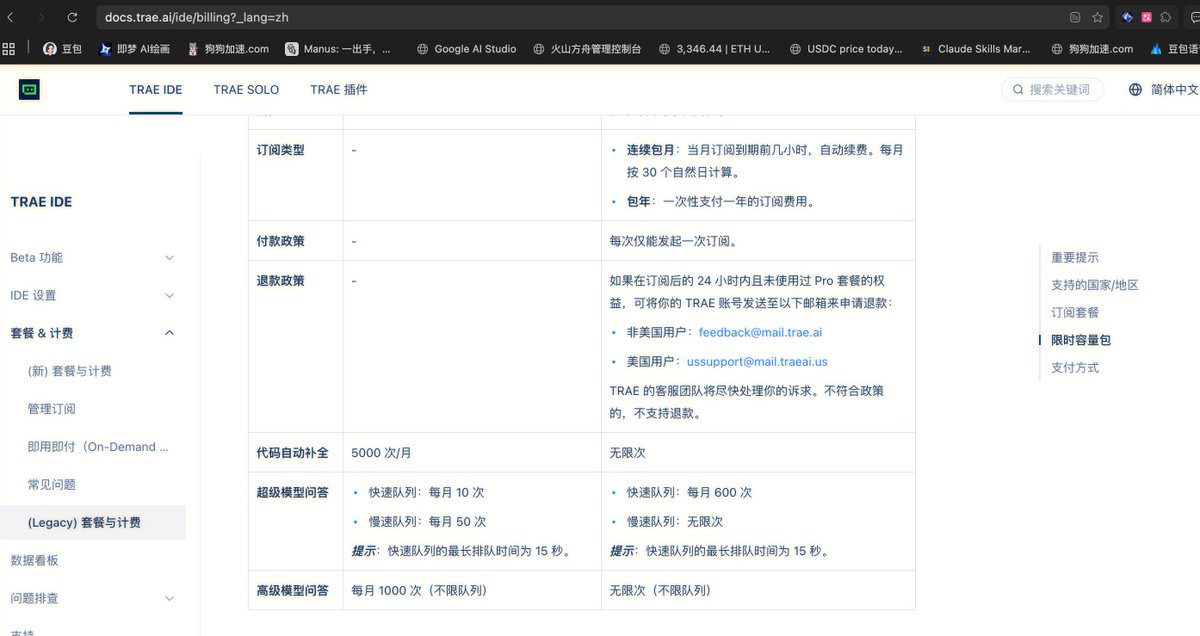Image resolution: width=1200 pixels, height=636 pixels.
Task: Jump to 重要提示 in the page outline
Action: [x=1075, y=257]
